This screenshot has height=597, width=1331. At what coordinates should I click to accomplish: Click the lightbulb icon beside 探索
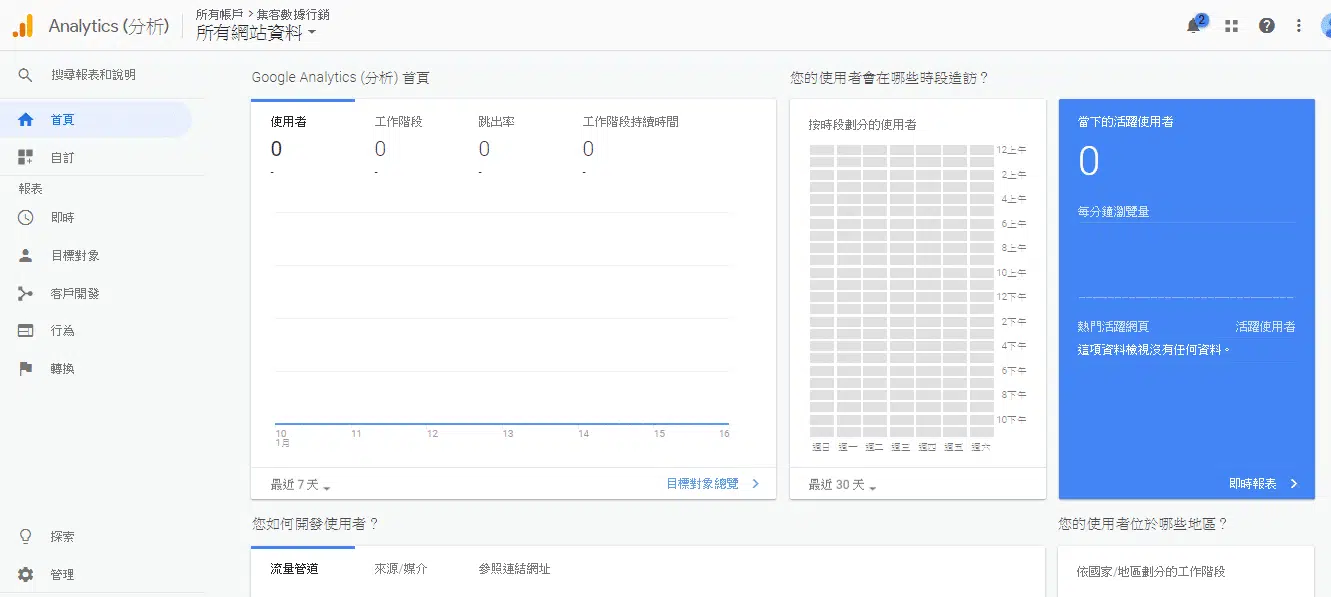pyautogui.click(x=26, y=537)
